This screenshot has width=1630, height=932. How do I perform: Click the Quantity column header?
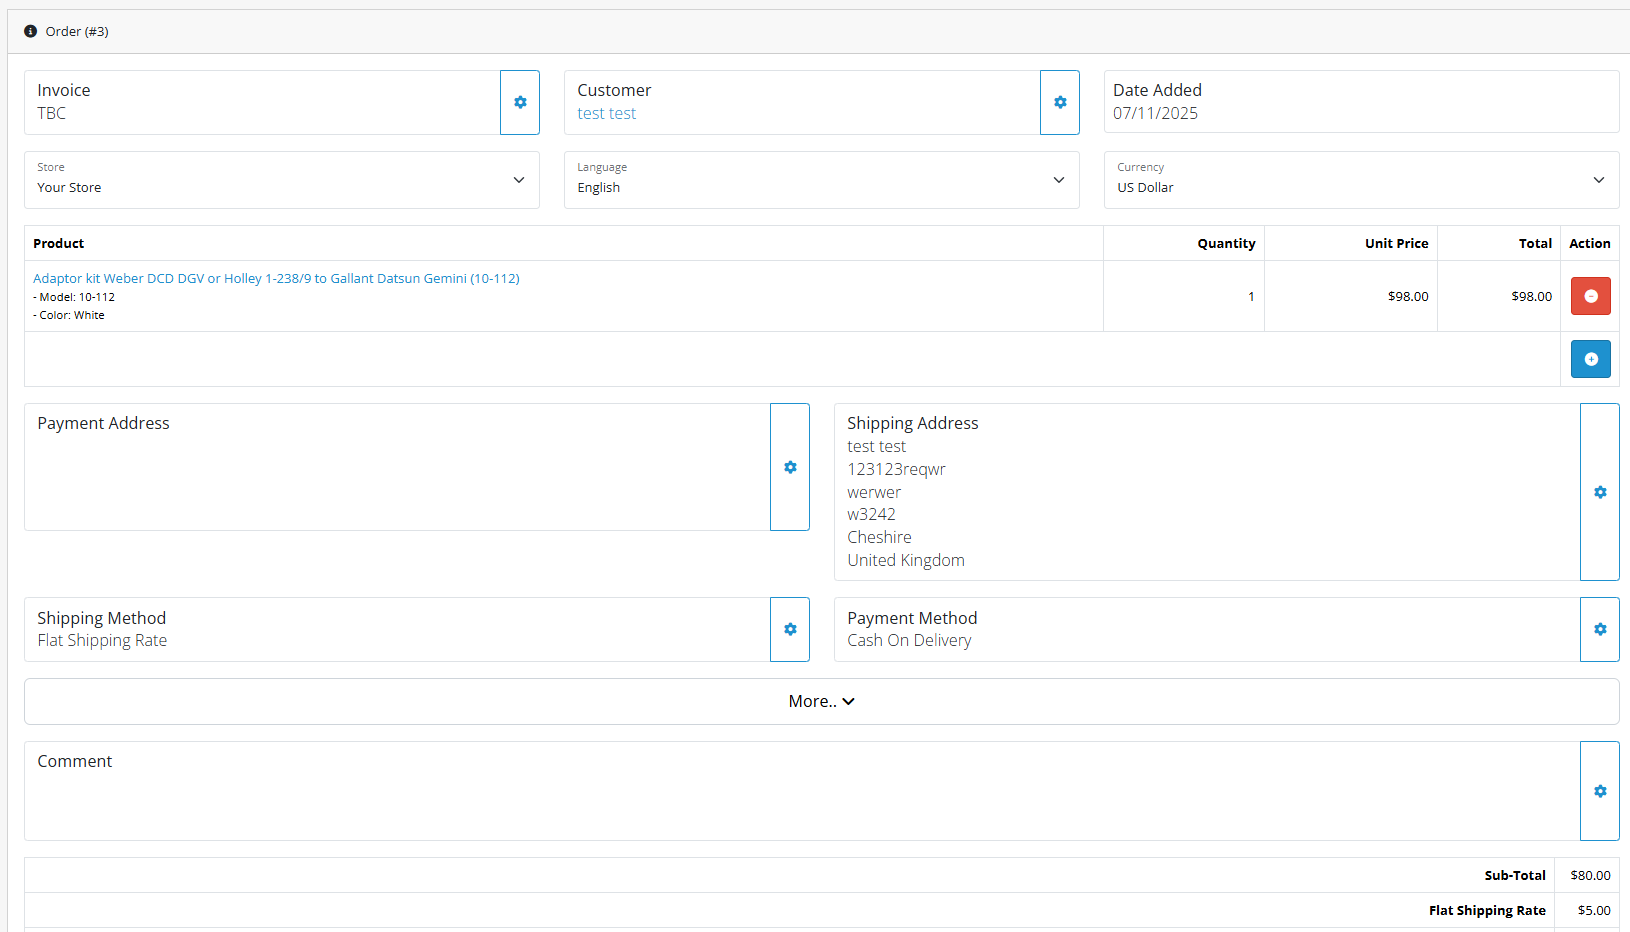1226,243
